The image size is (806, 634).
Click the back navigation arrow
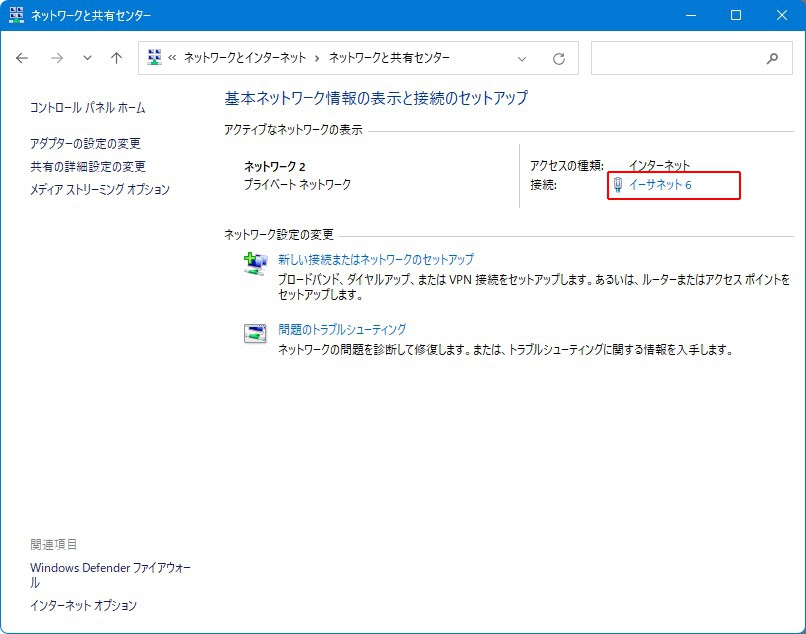[23, 59]
